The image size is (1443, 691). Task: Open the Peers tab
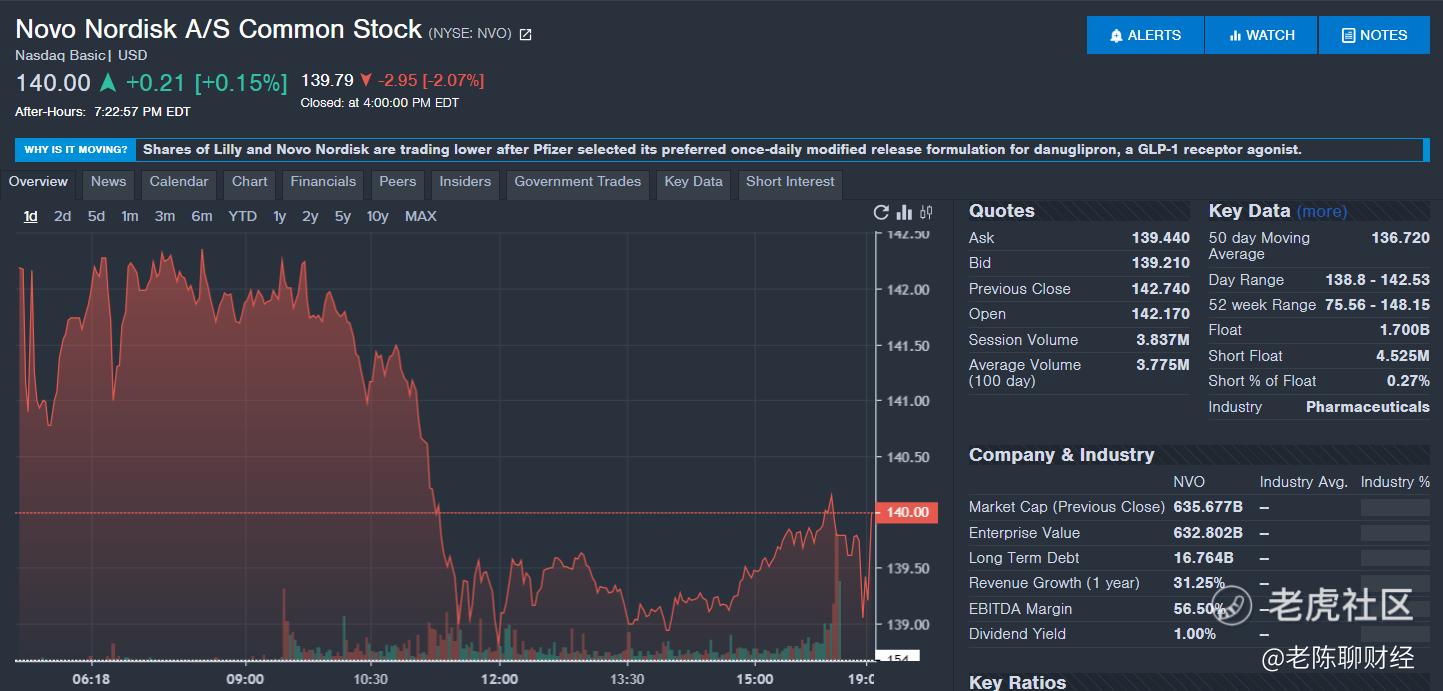397,182
